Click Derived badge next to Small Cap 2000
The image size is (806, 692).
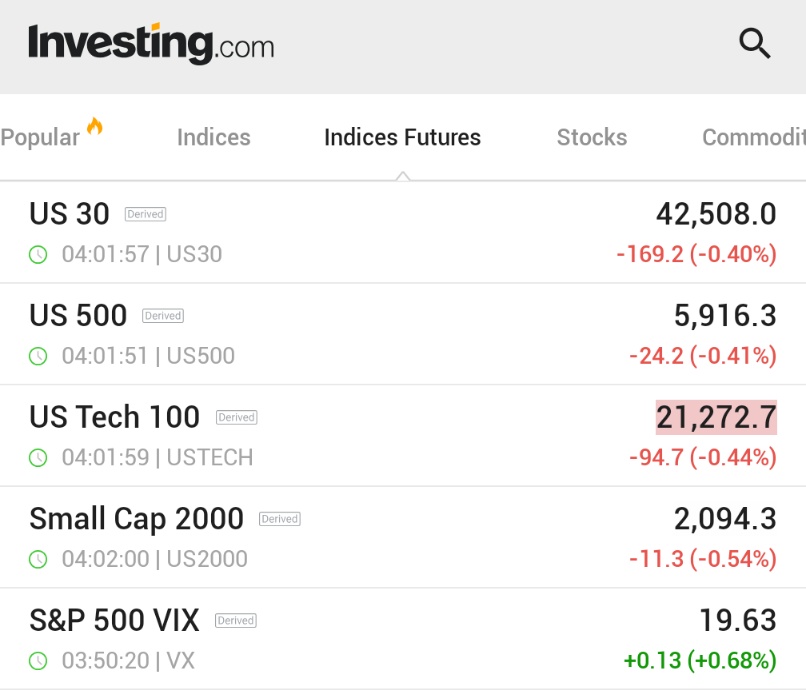click(x=280, y=519)
